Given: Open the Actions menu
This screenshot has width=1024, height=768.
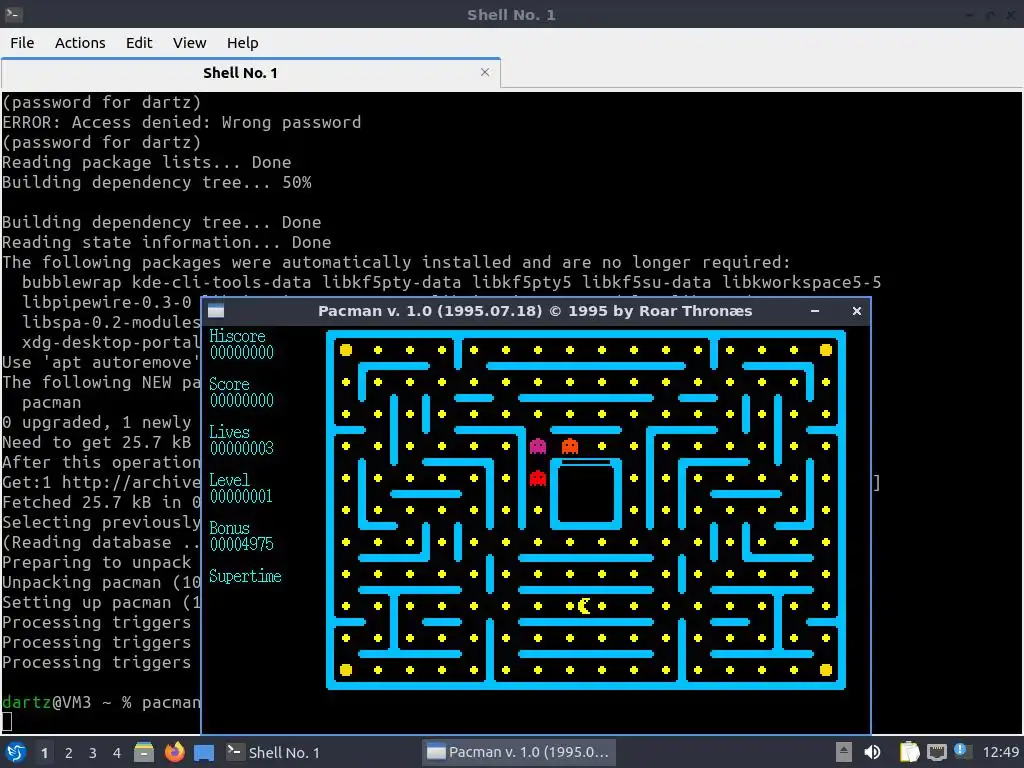Looking at the screenshot, I should (80, 43).
